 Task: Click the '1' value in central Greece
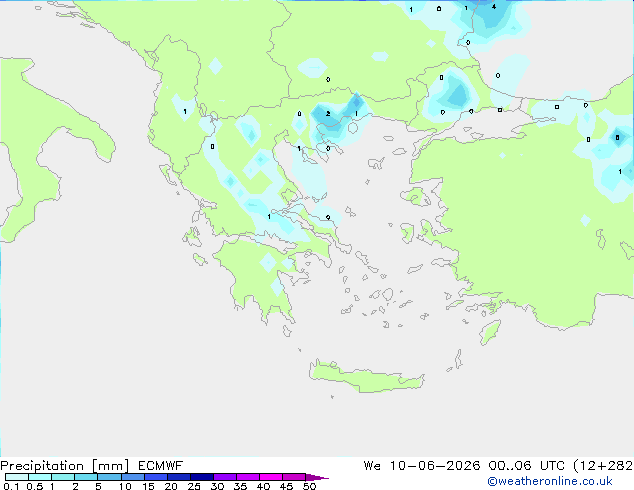tap(269, 217)
